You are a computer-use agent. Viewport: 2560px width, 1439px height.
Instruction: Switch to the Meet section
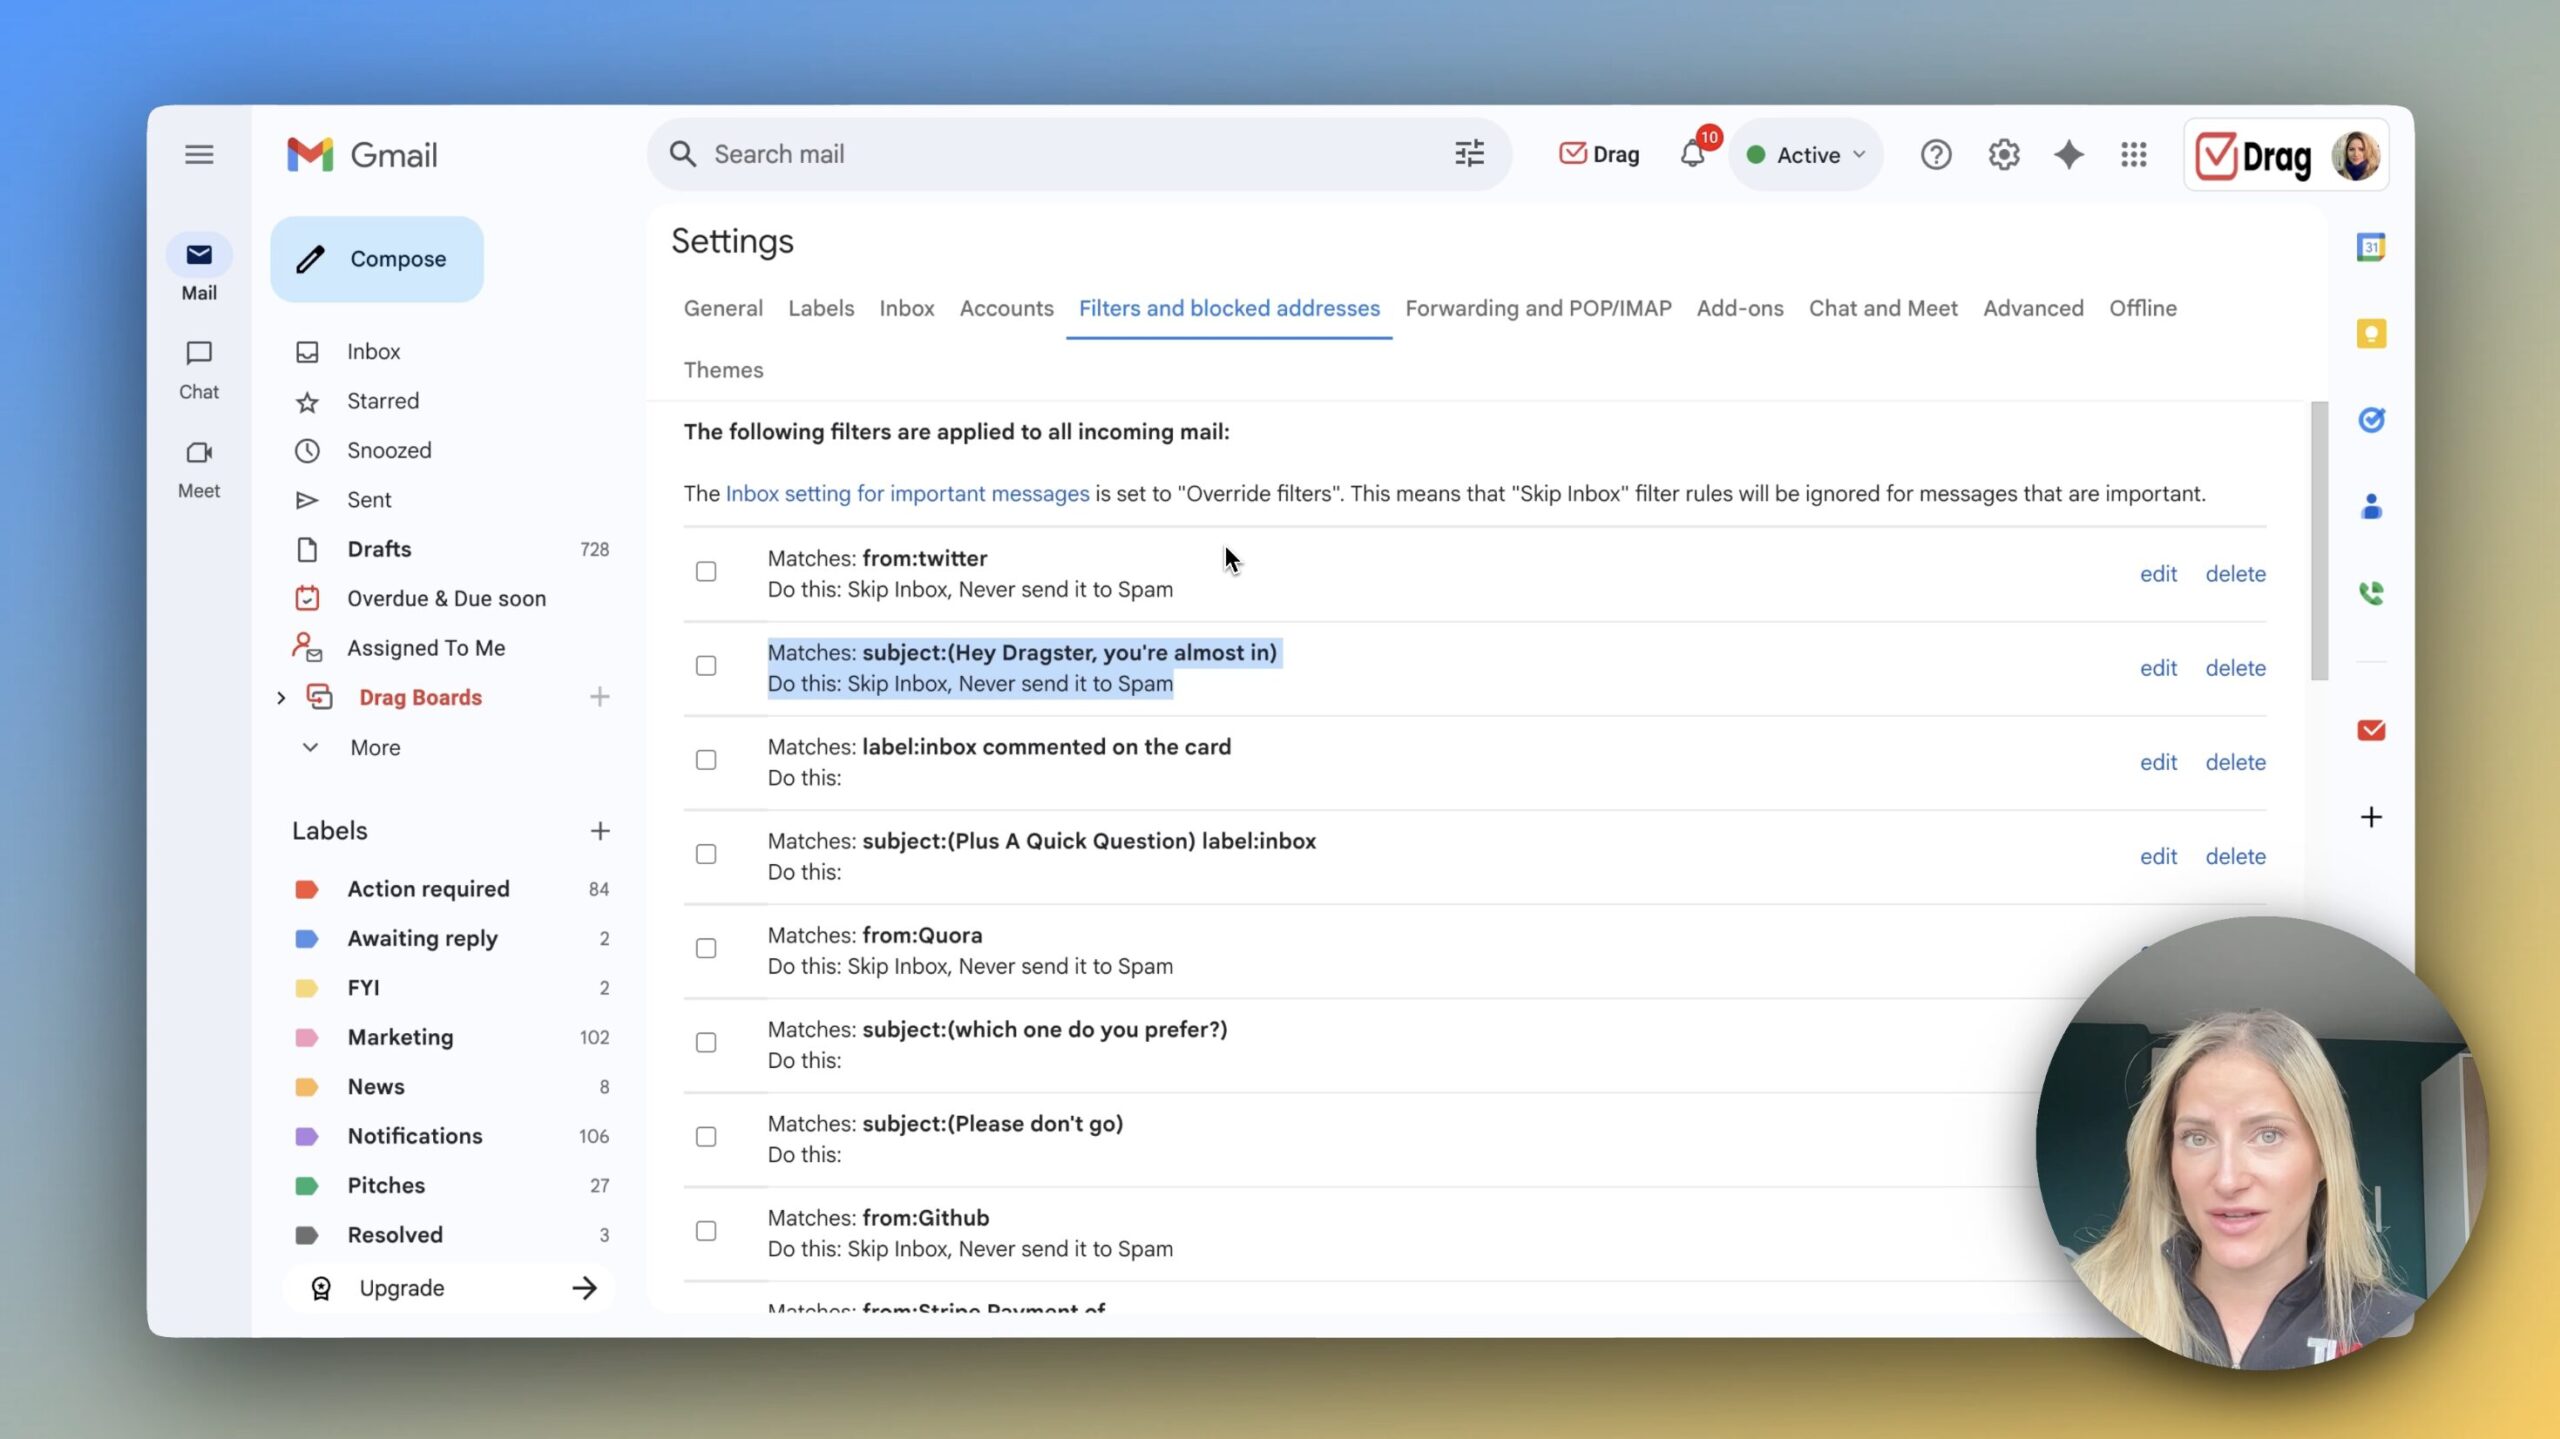pos(199,468)
